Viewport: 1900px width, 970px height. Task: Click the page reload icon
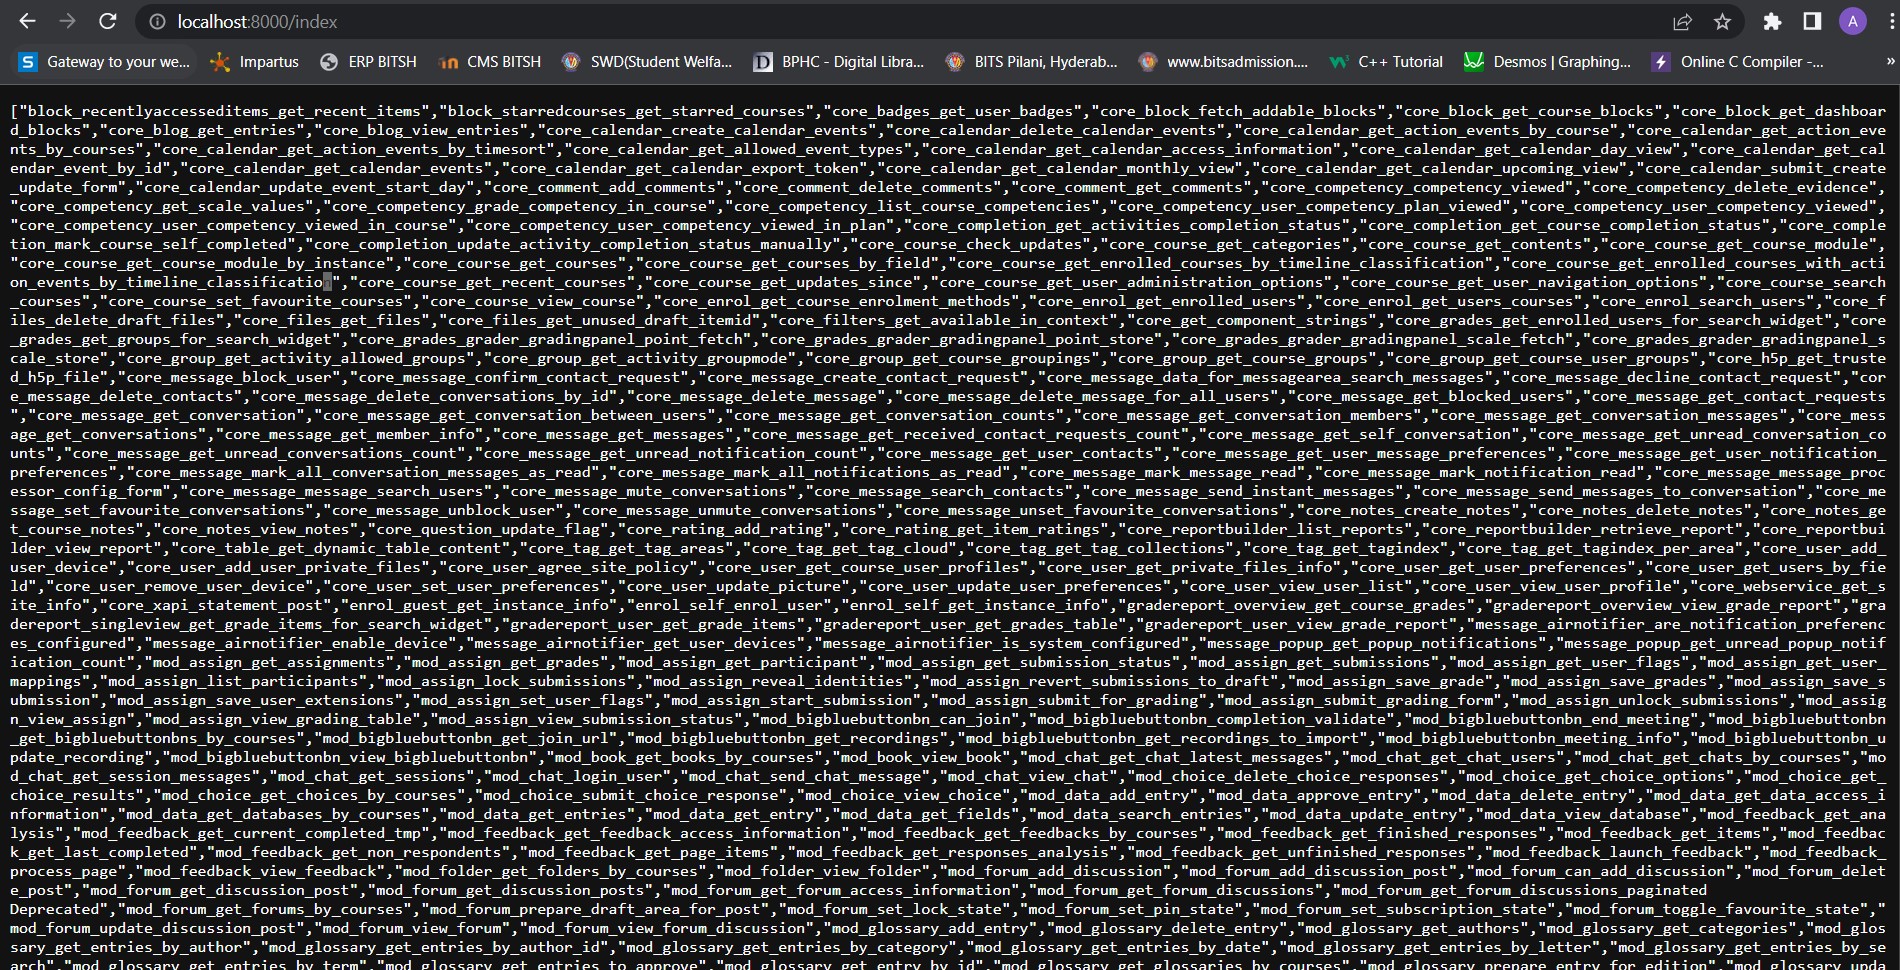click(x=106, y=21)
